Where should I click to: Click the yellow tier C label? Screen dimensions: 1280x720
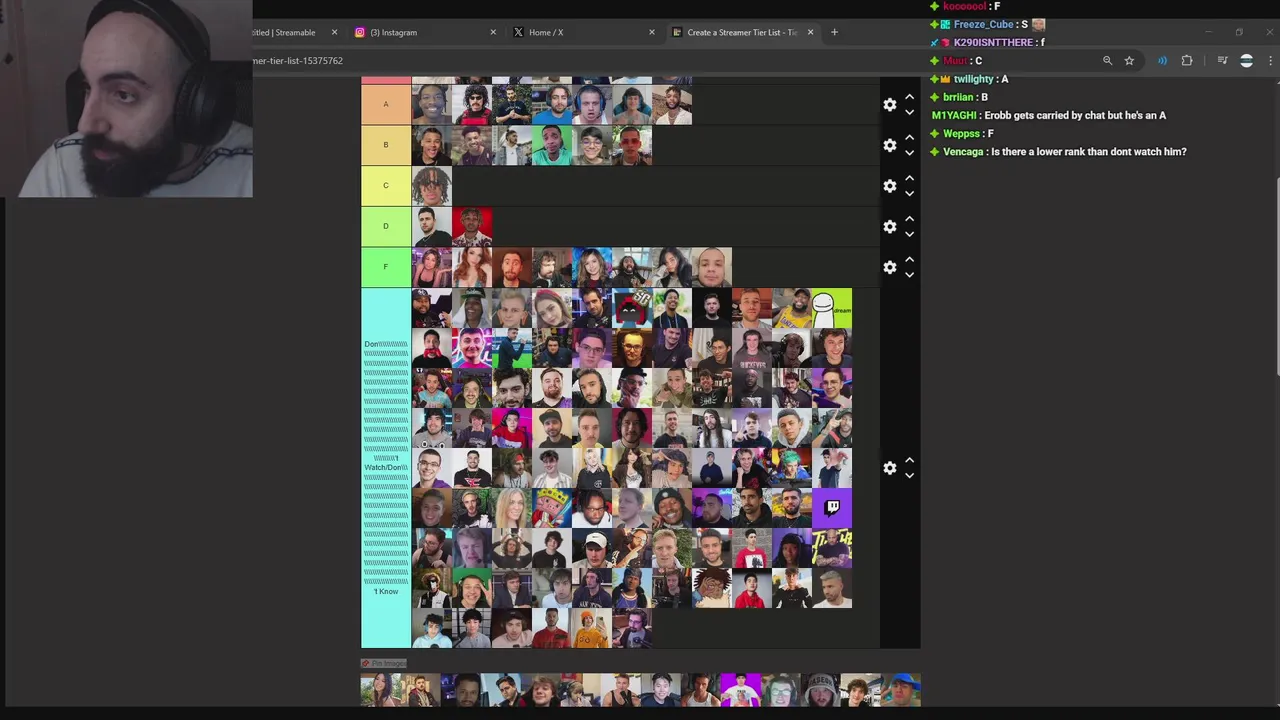[386, 186]
